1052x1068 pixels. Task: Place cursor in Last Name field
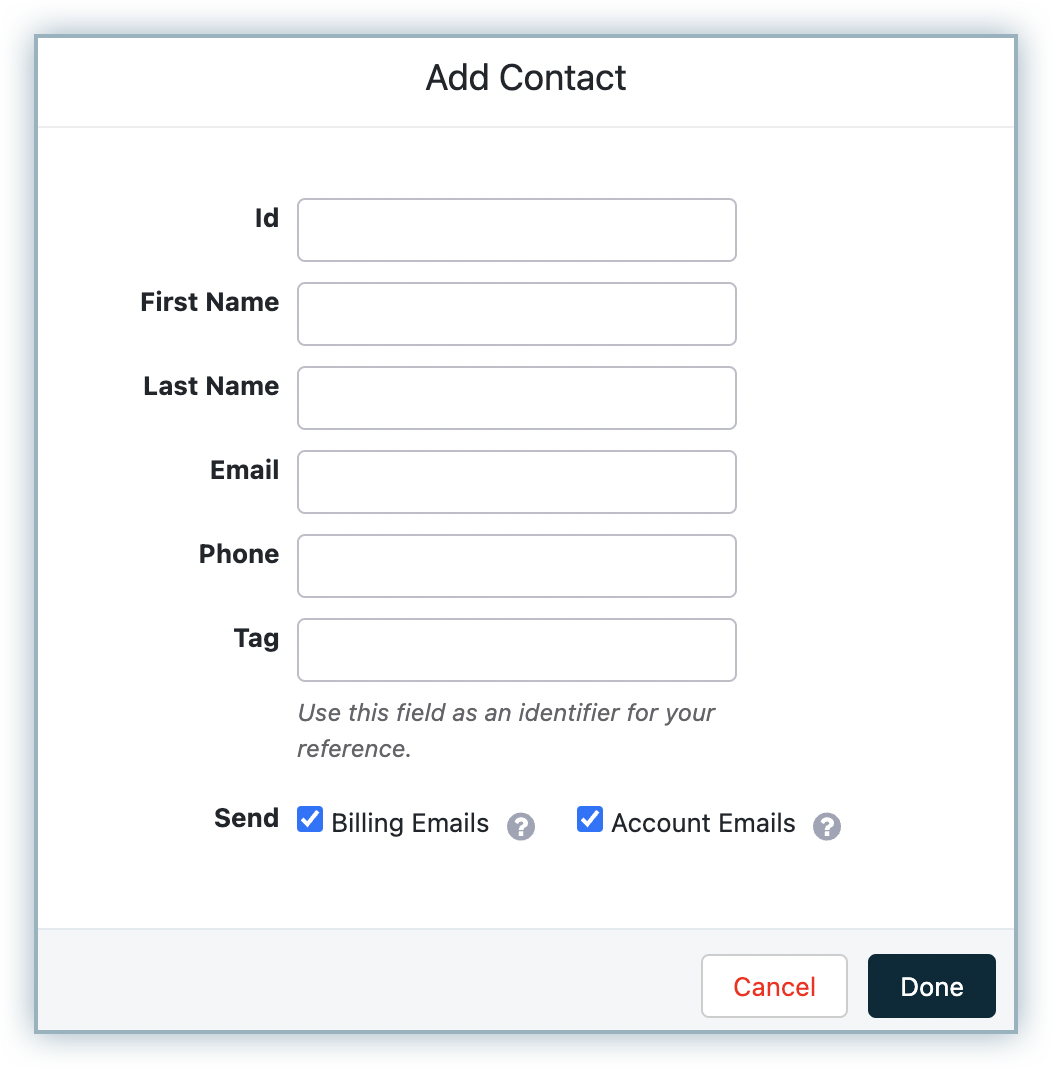click(x=517, y=398)
